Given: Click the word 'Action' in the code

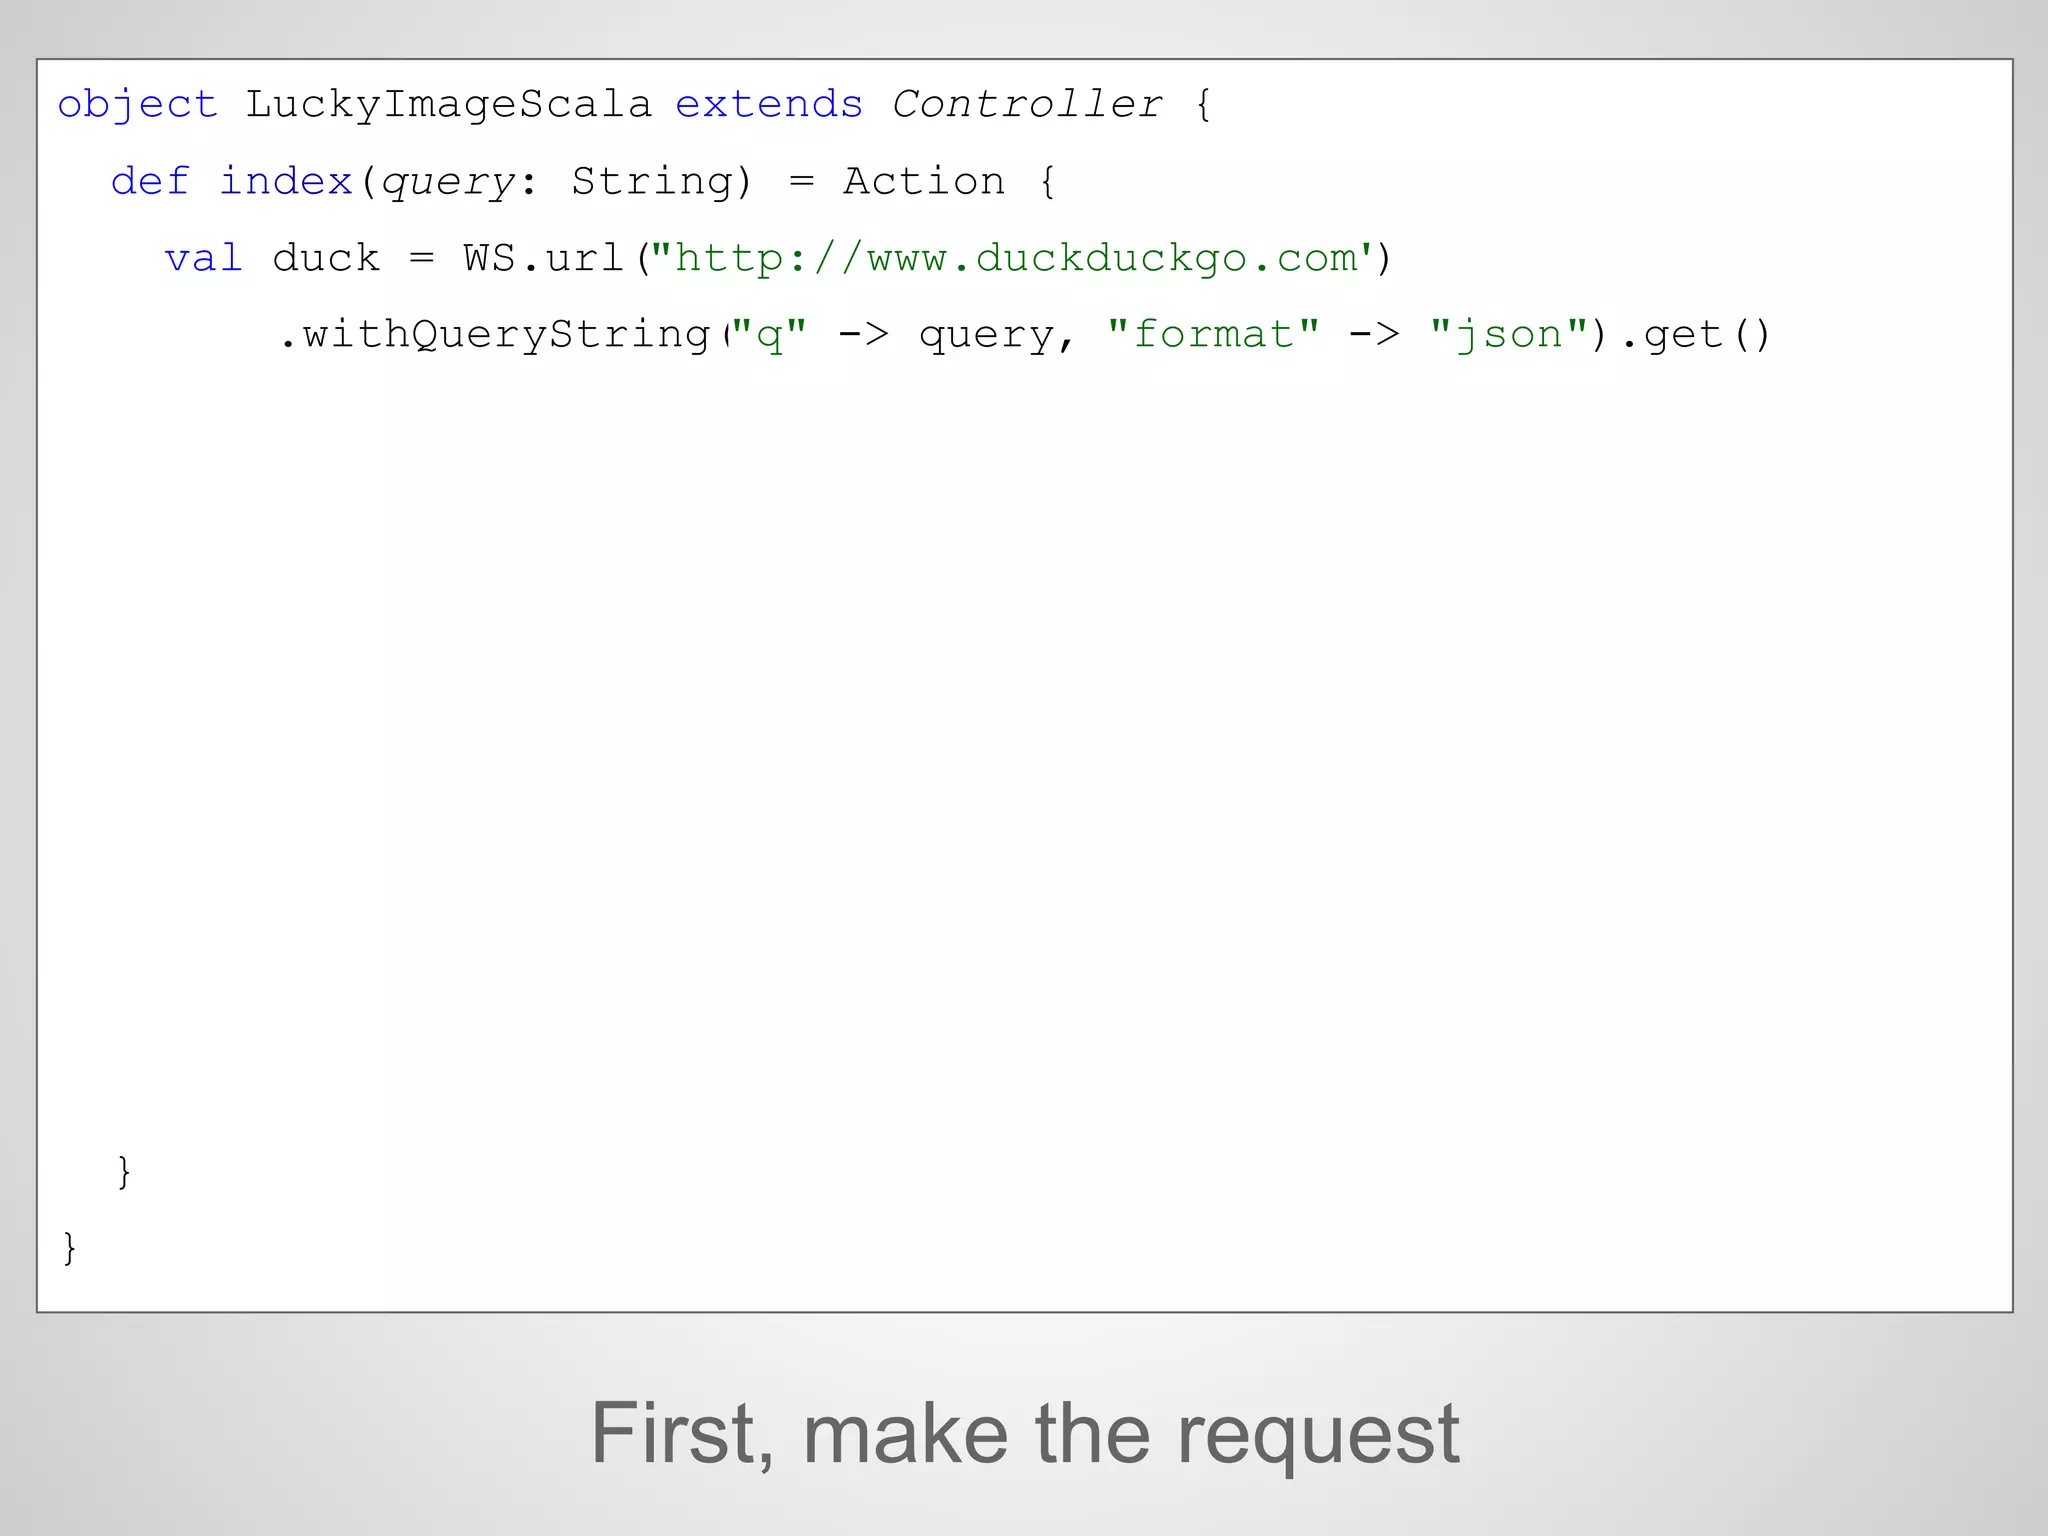Looking at the screenshot, I should coord(923,182).
